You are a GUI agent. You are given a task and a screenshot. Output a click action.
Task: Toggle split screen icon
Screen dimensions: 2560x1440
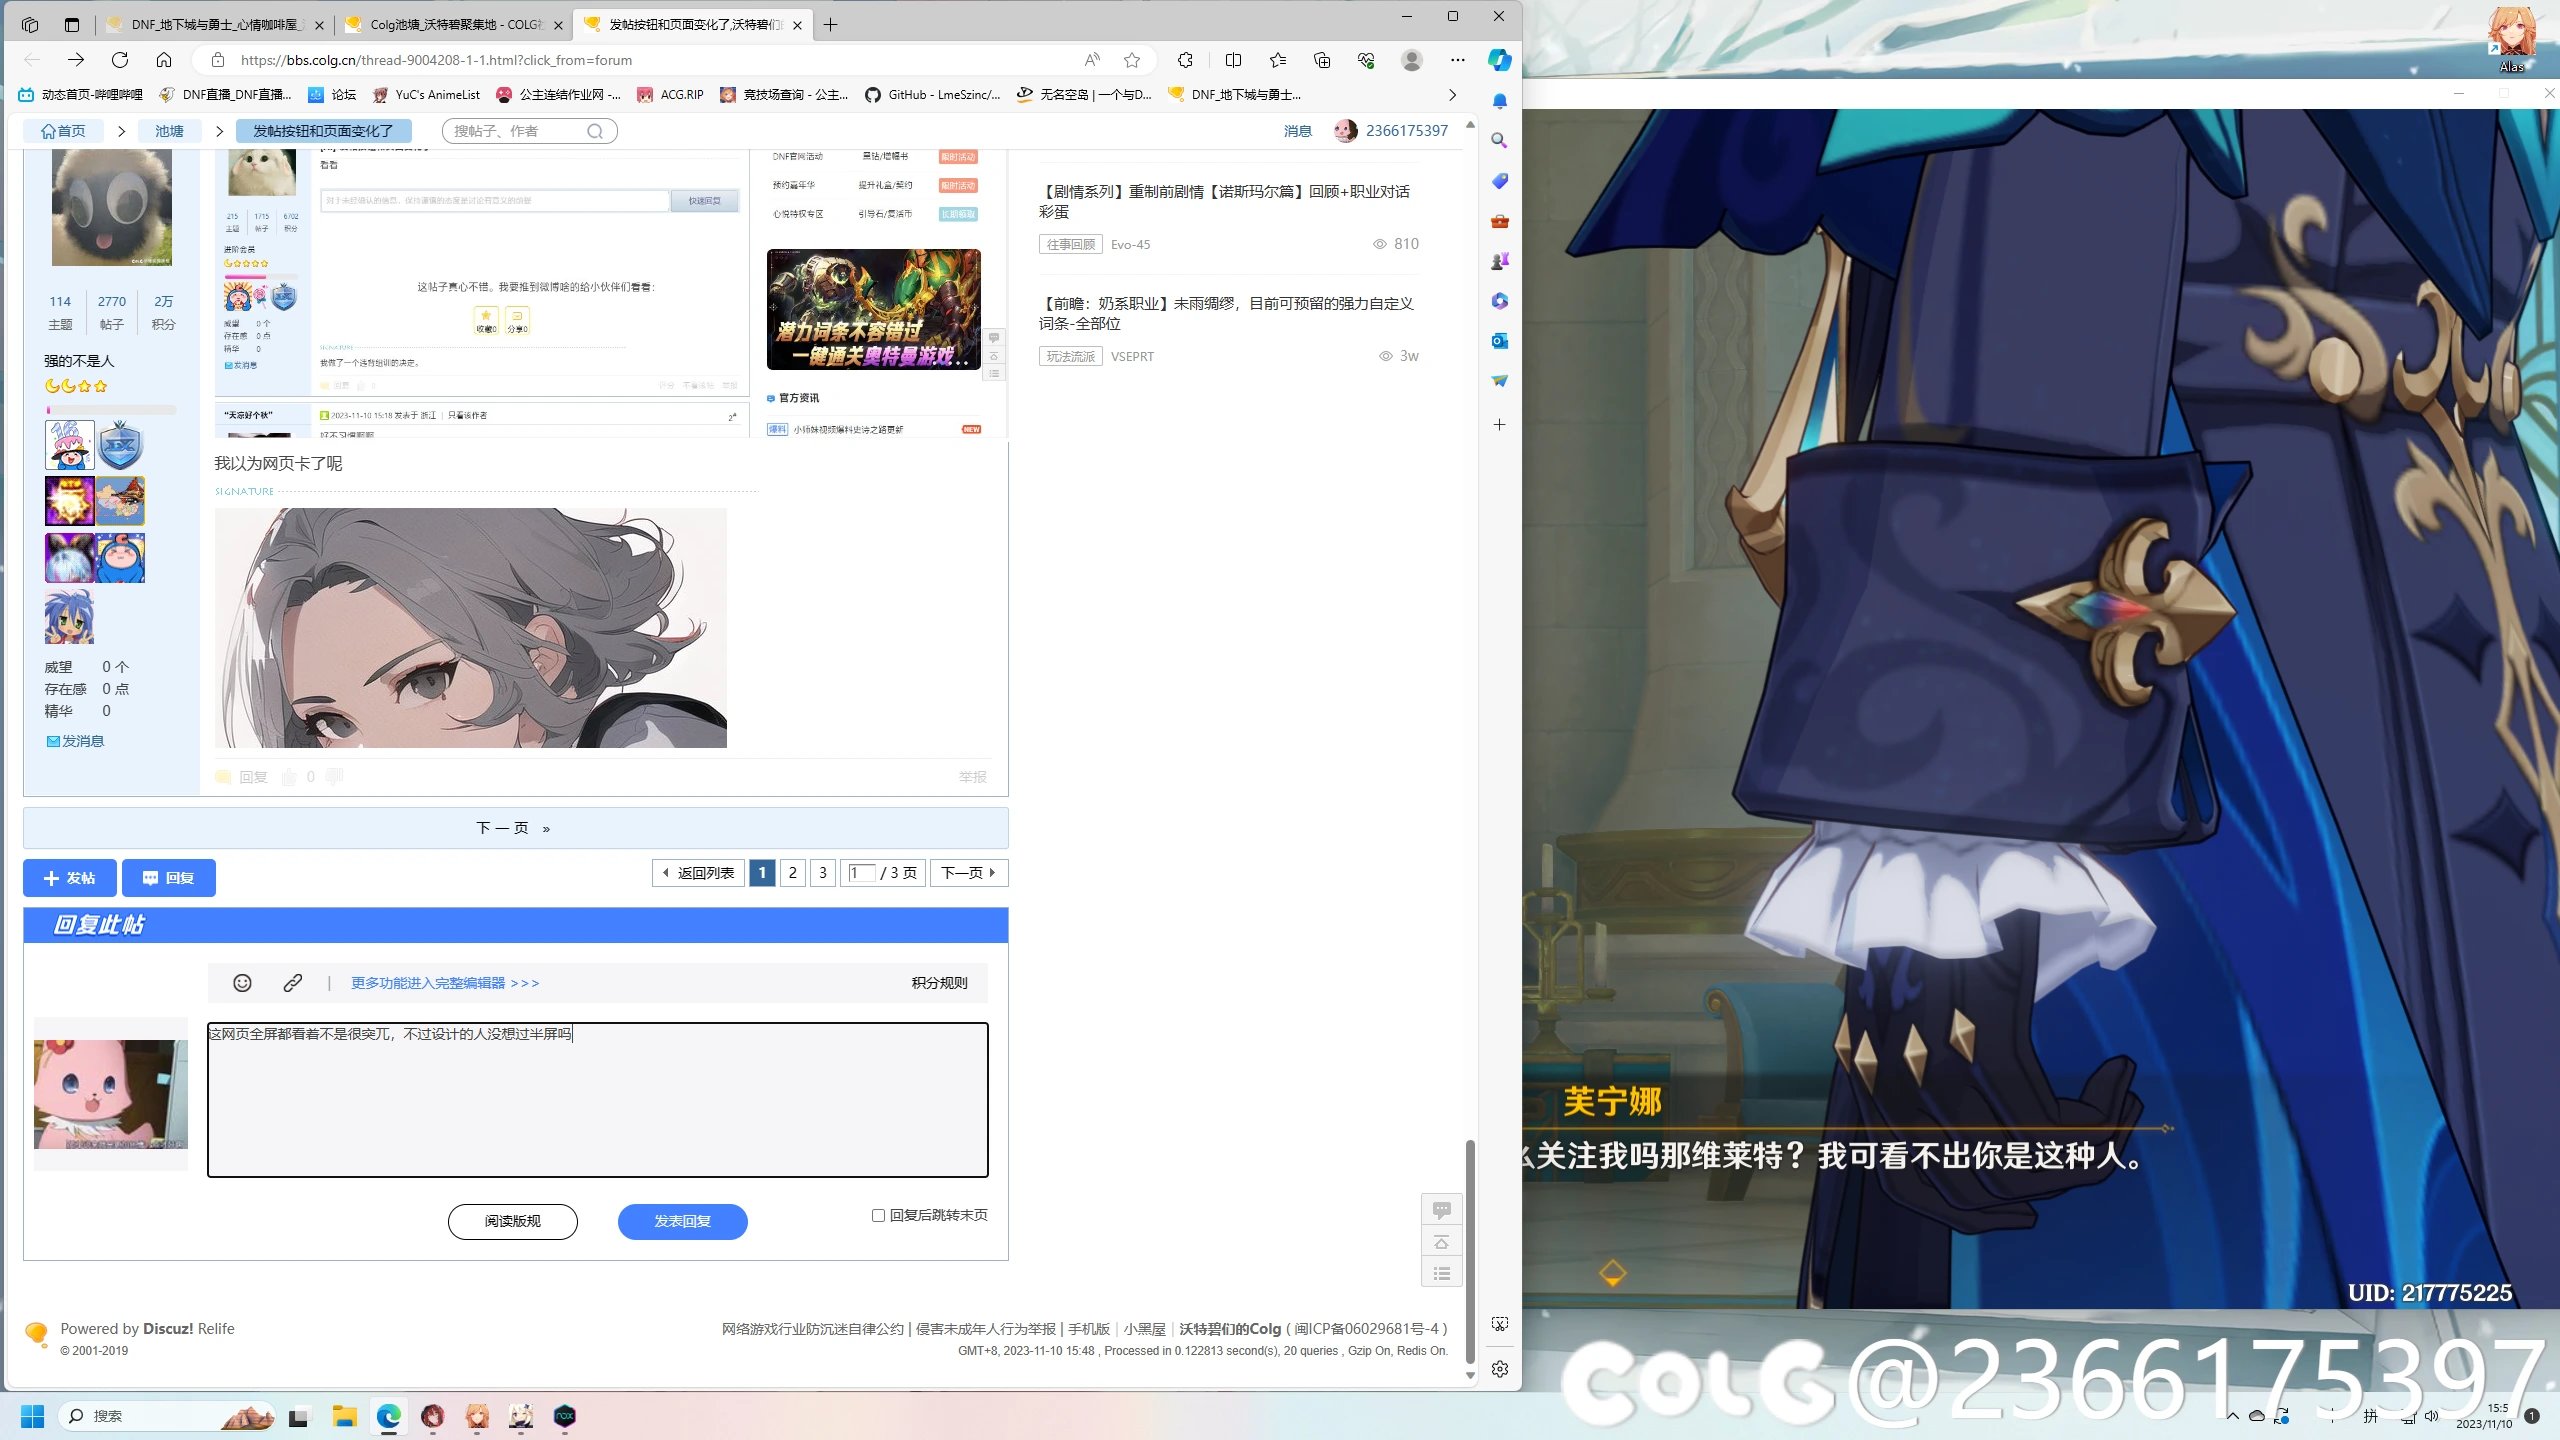(x=1233, y=60)
